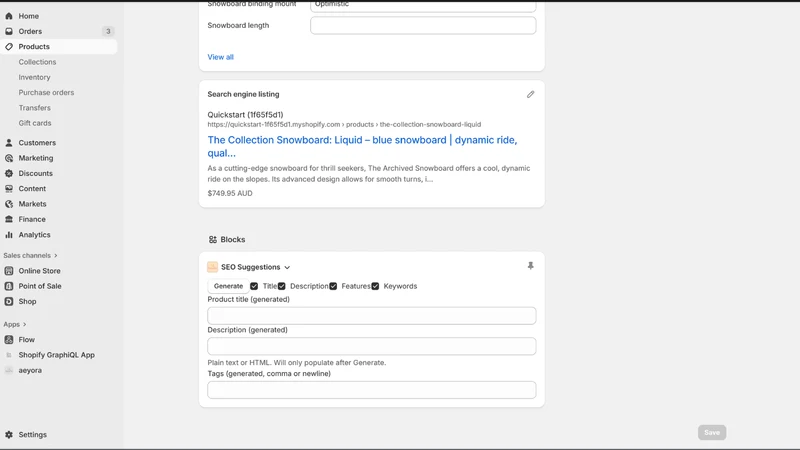Click the Orders count badge 3
Screen dimensions: 800x450
pos(108,31)
